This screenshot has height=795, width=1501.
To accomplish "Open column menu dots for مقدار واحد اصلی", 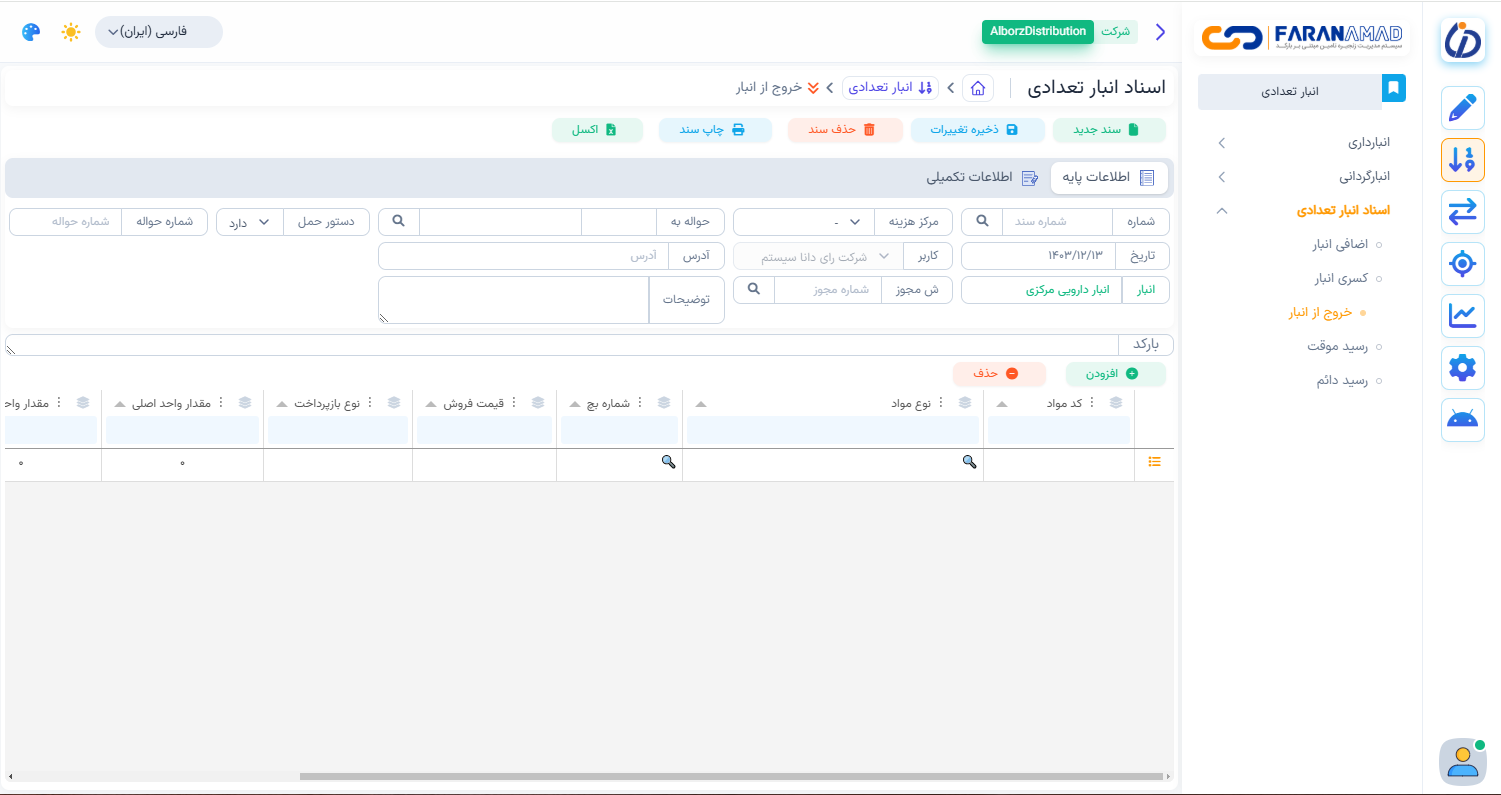I will 222,403.
